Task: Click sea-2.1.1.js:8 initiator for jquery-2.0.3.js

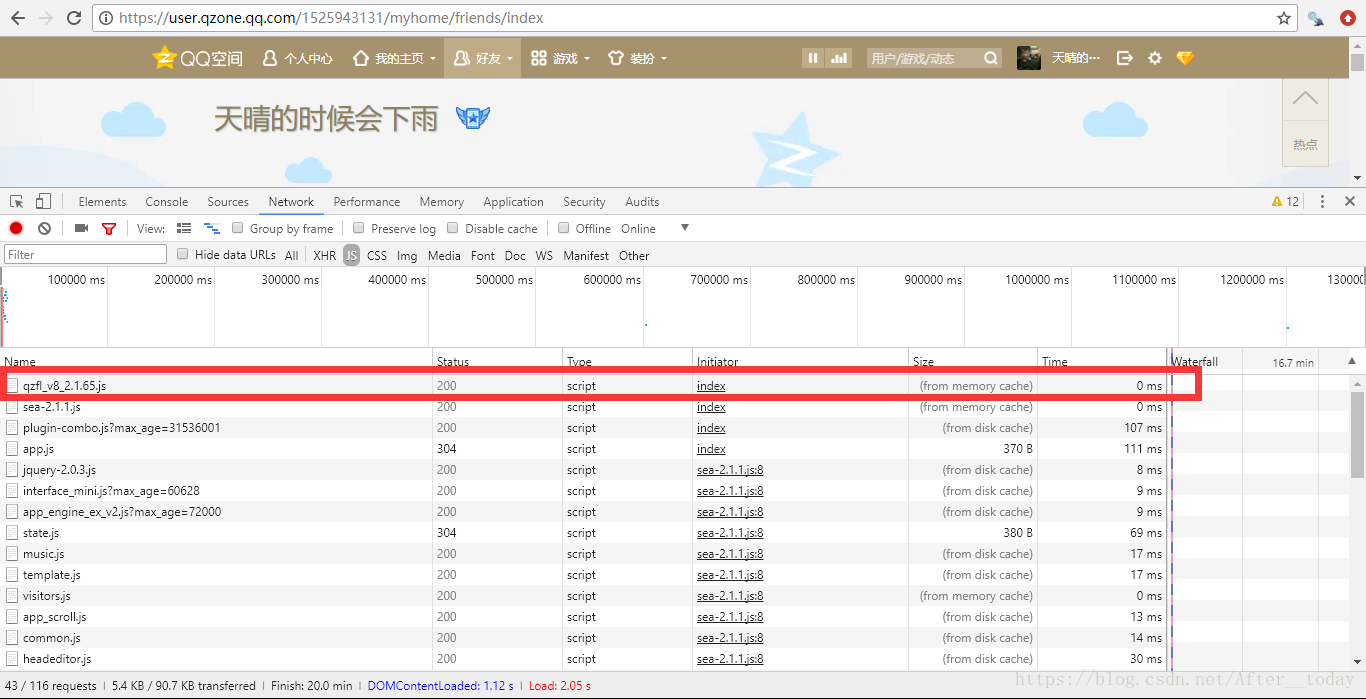Action: point(730,470)
